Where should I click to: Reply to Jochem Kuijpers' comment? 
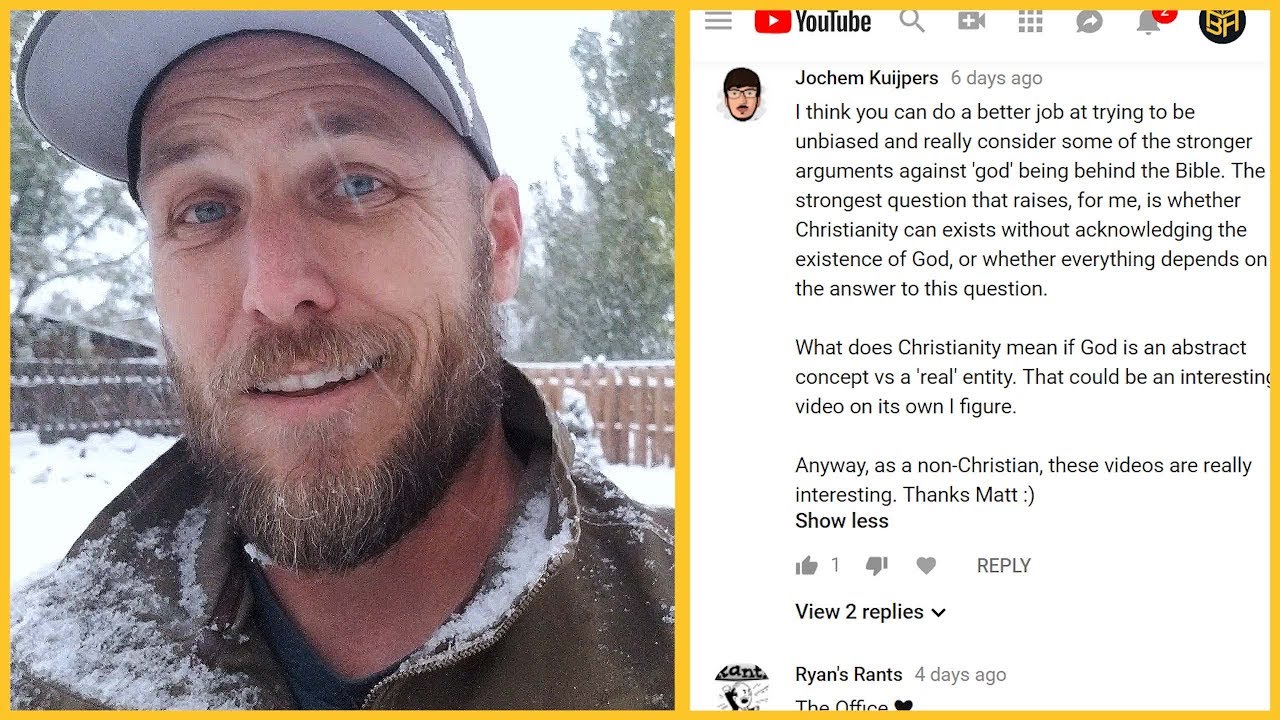tap(1003, 566)
